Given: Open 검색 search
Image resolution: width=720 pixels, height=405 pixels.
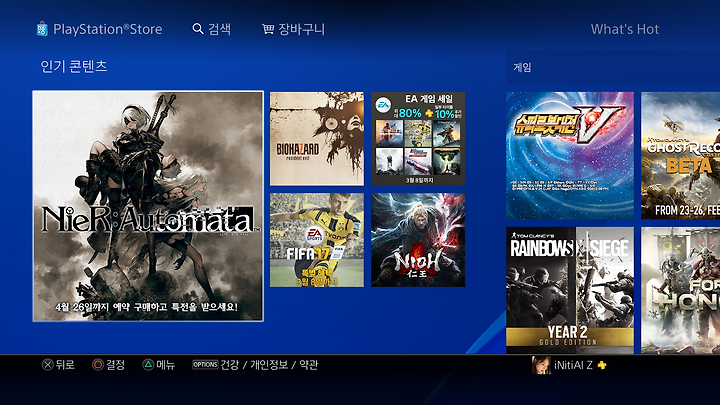Looking at the screenshot, I should [219, 29].
